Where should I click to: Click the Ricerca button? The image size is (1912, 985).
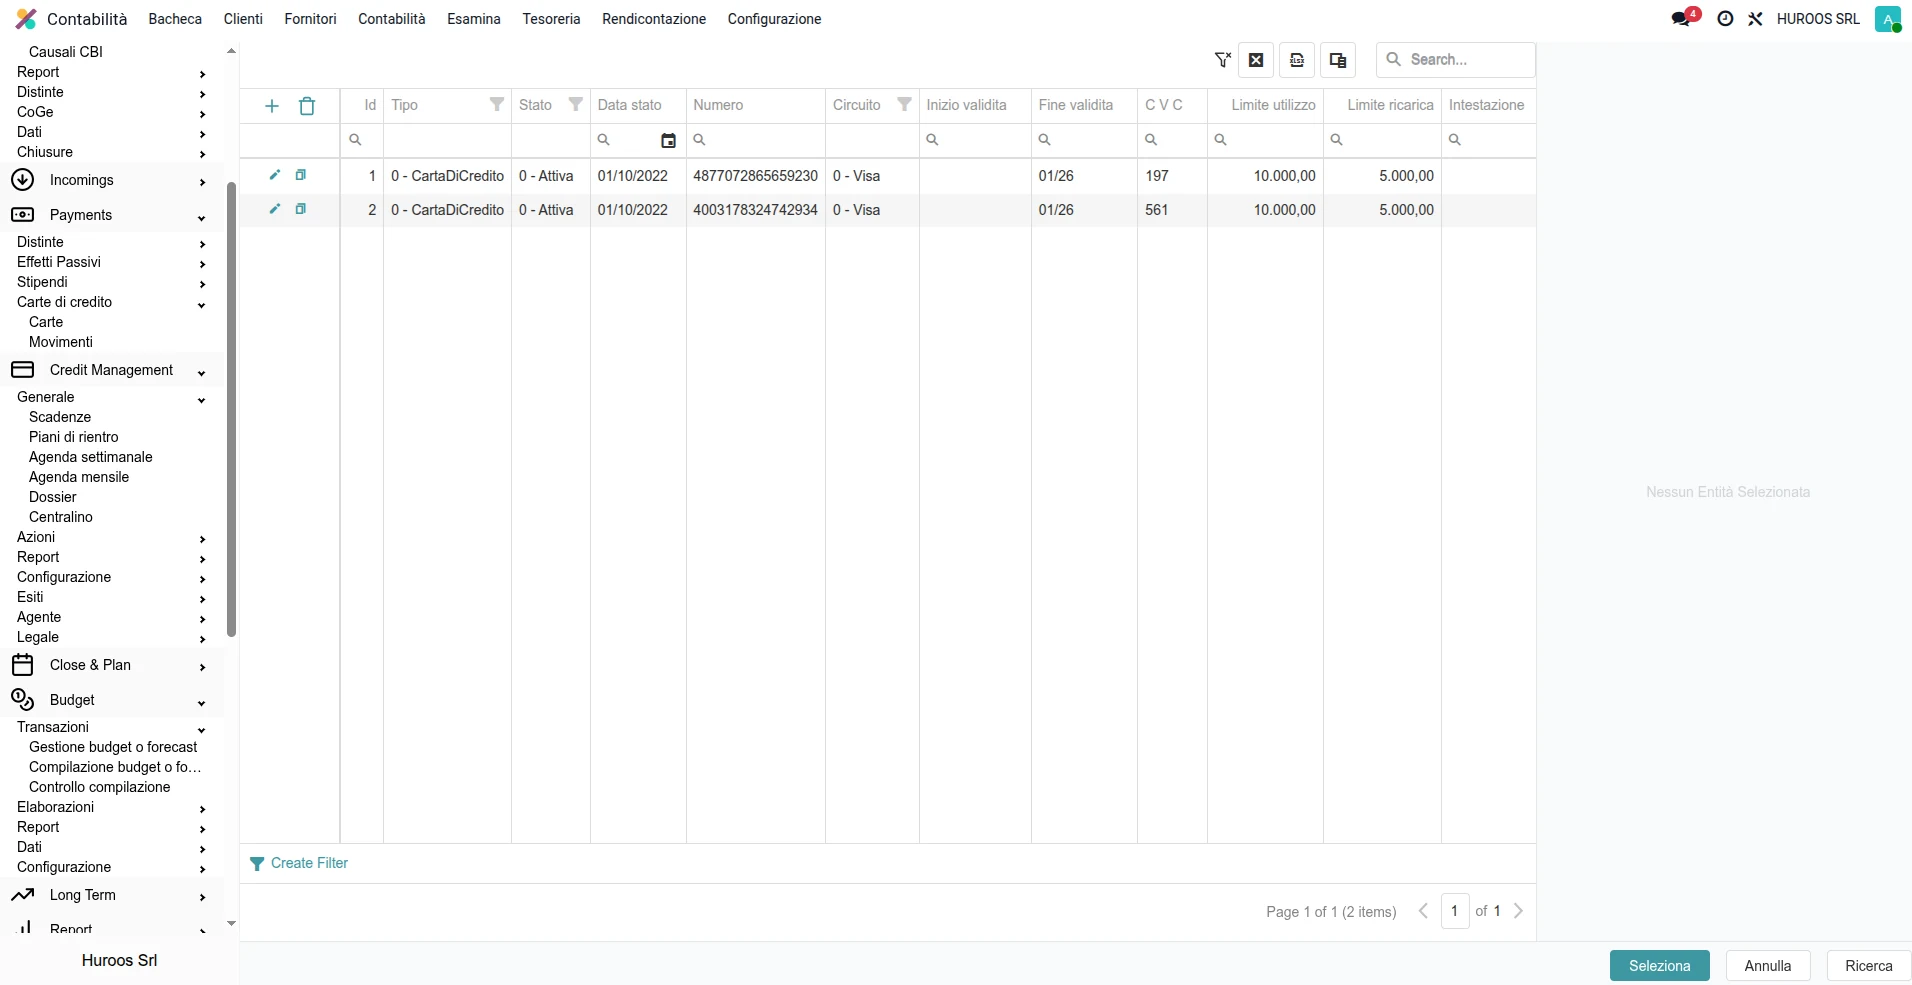1868,966
